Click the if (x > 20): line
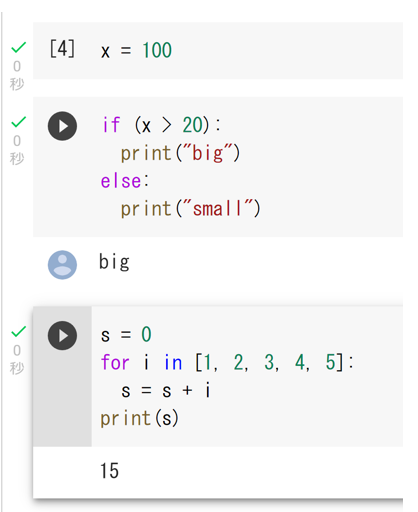 (x=161, y=125)
